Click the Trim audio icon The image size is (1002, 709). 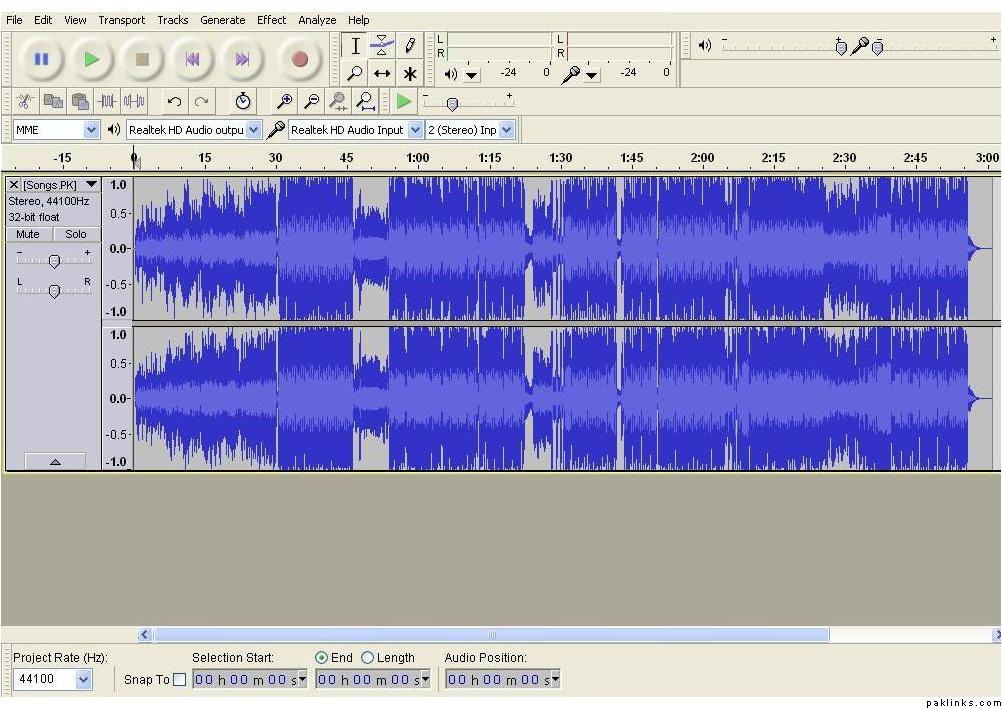coord(107,101)
